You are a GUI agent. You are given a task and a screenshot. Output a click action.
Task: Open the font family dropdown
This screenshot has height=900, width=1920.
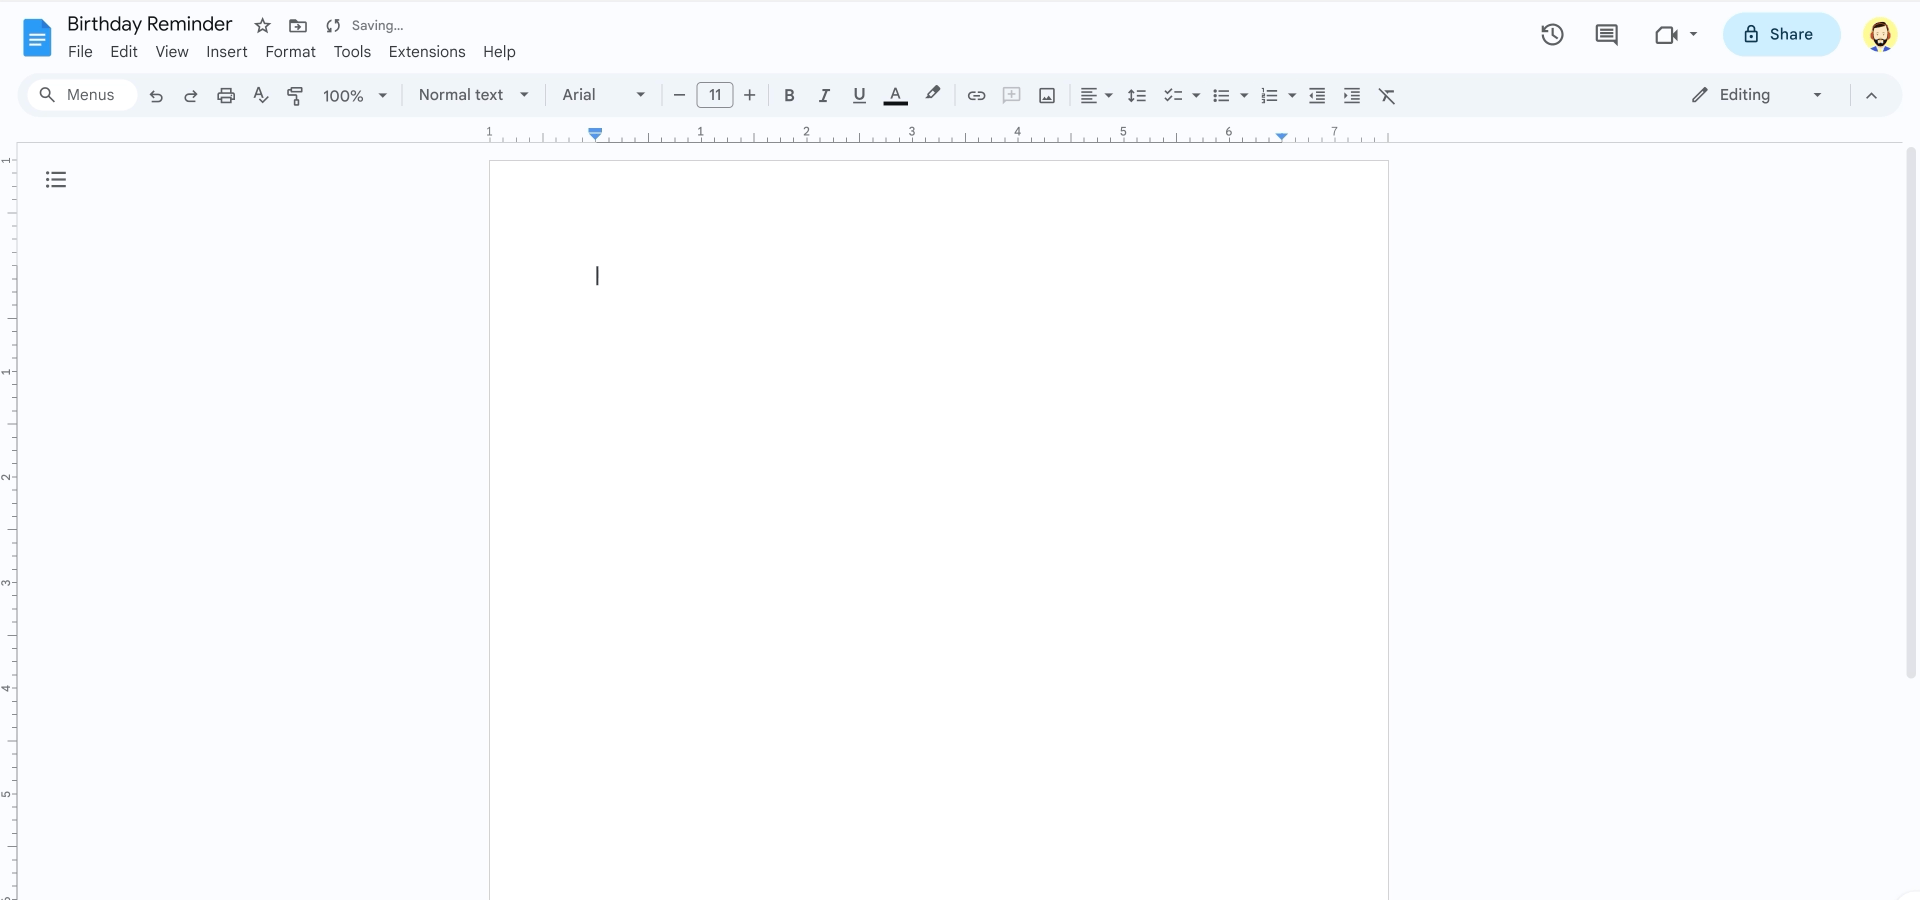coord(600,95)
